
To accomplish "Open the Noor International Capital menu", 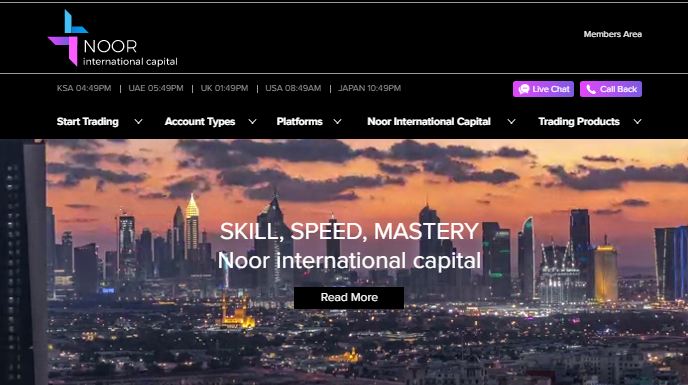I will (x=429, y=122).
